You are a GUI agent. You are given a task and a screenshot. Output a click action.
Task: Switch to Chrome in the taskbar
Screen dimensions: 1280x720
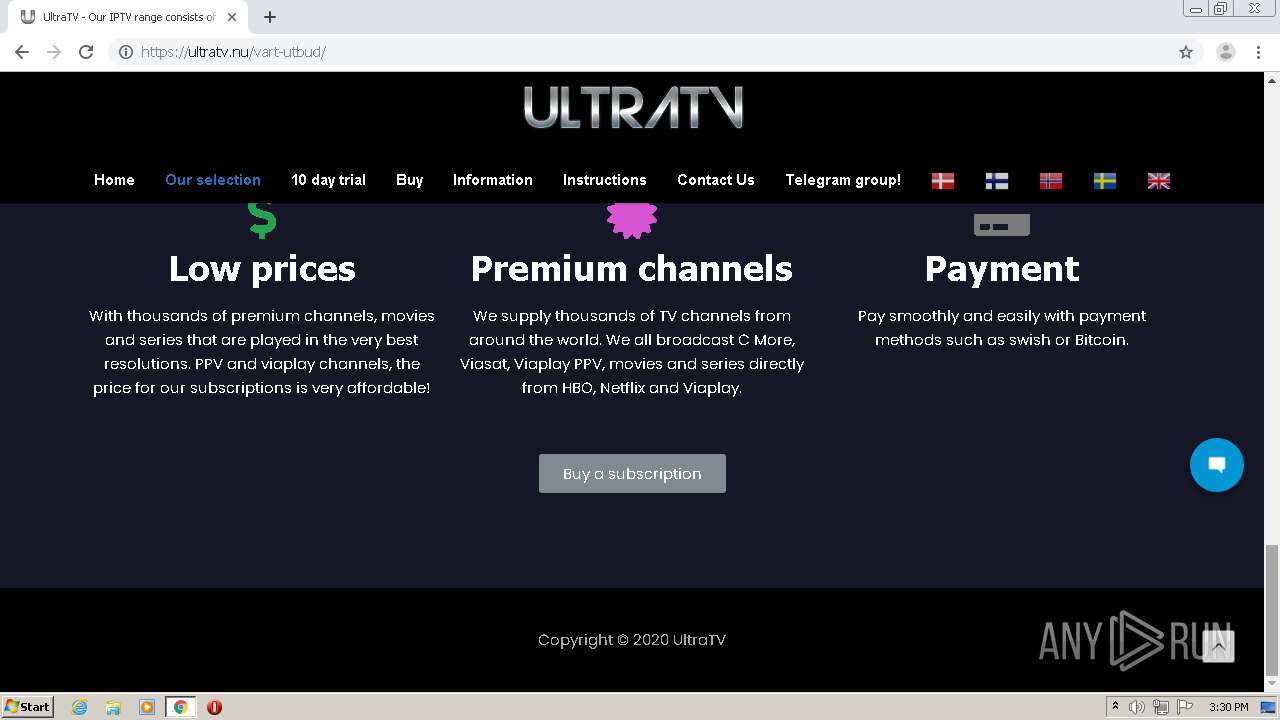(x=180, y=707)
